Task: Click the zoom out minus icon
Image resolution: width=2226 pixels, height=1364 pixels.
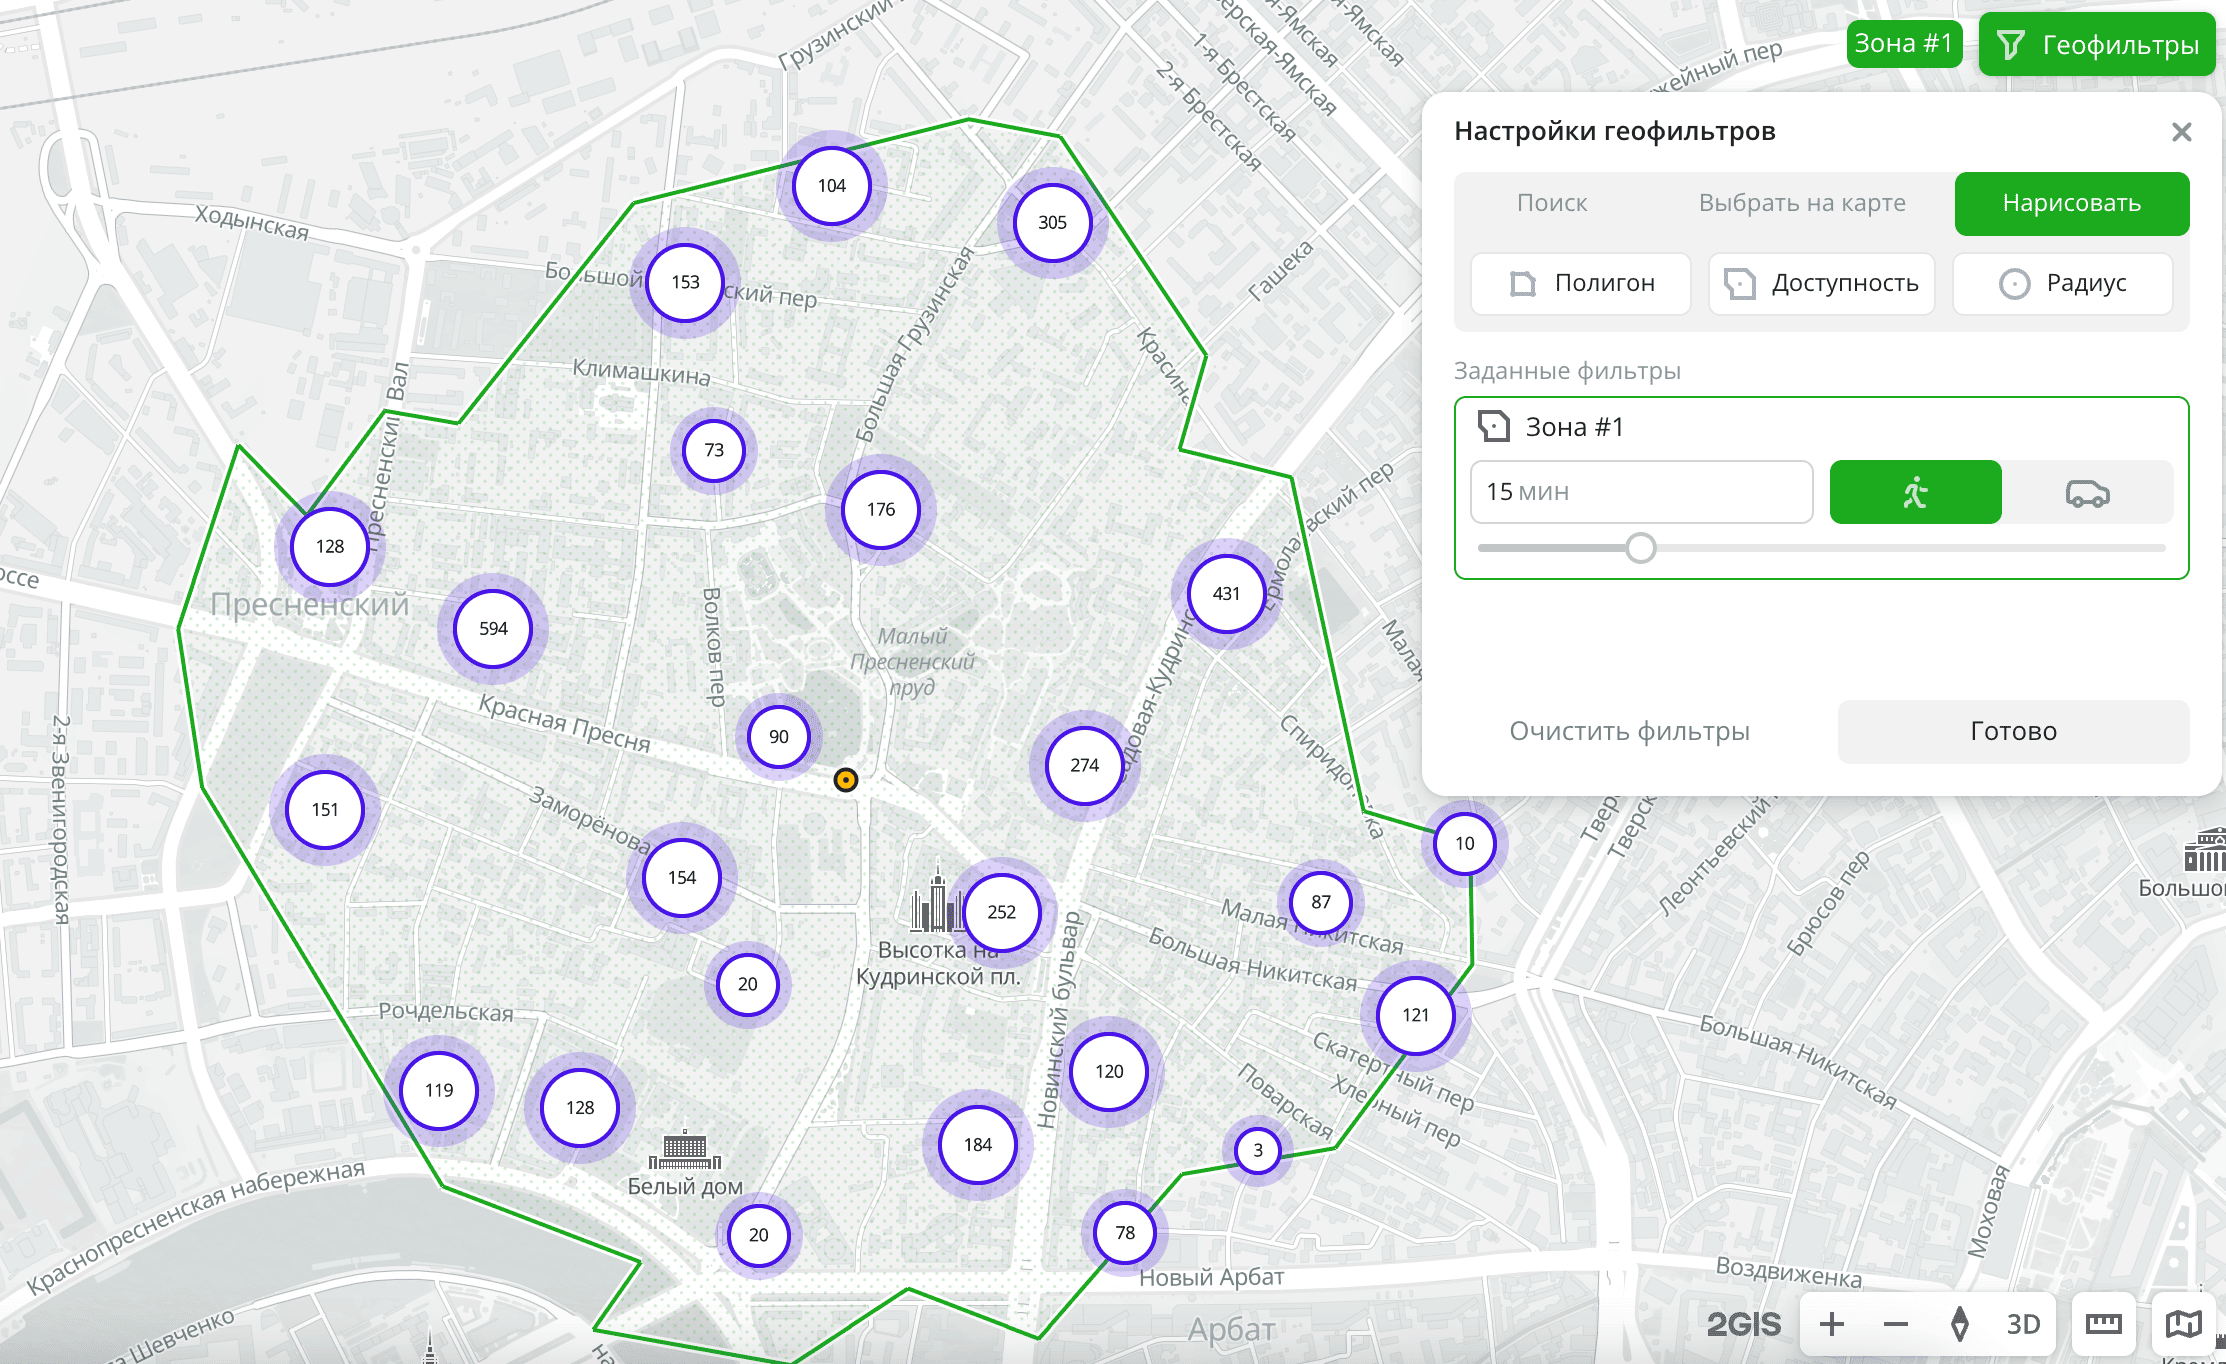Action: (x=1896, y=1324)
